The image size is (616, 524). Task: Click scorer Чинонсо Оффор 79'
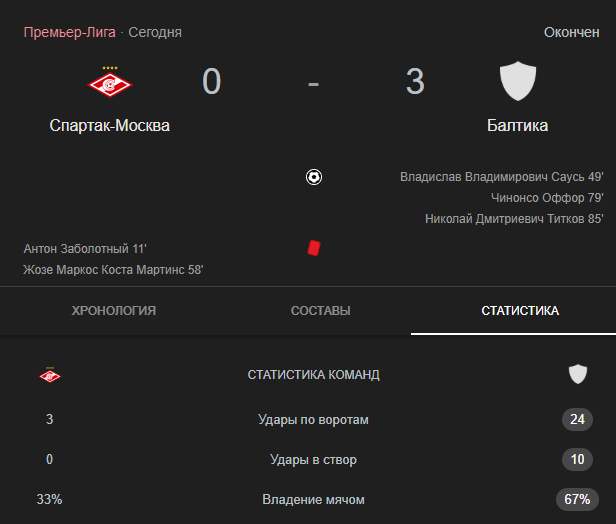547,198
